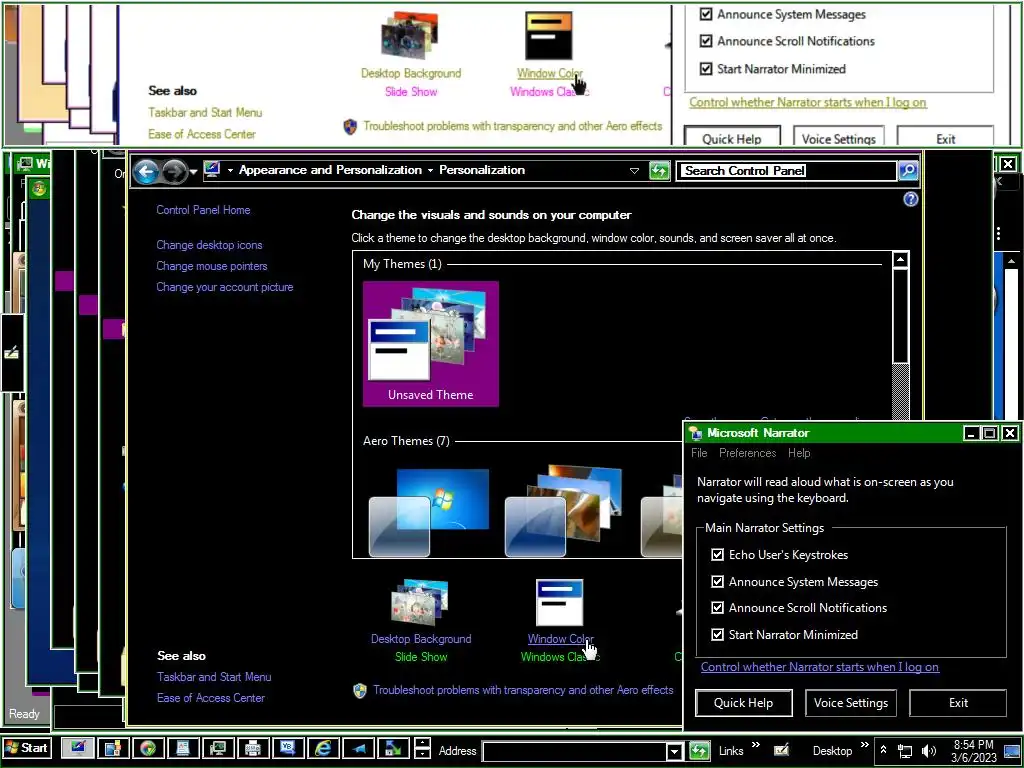Open the address bar history drop-down arrow

click(x=634, y=171)
